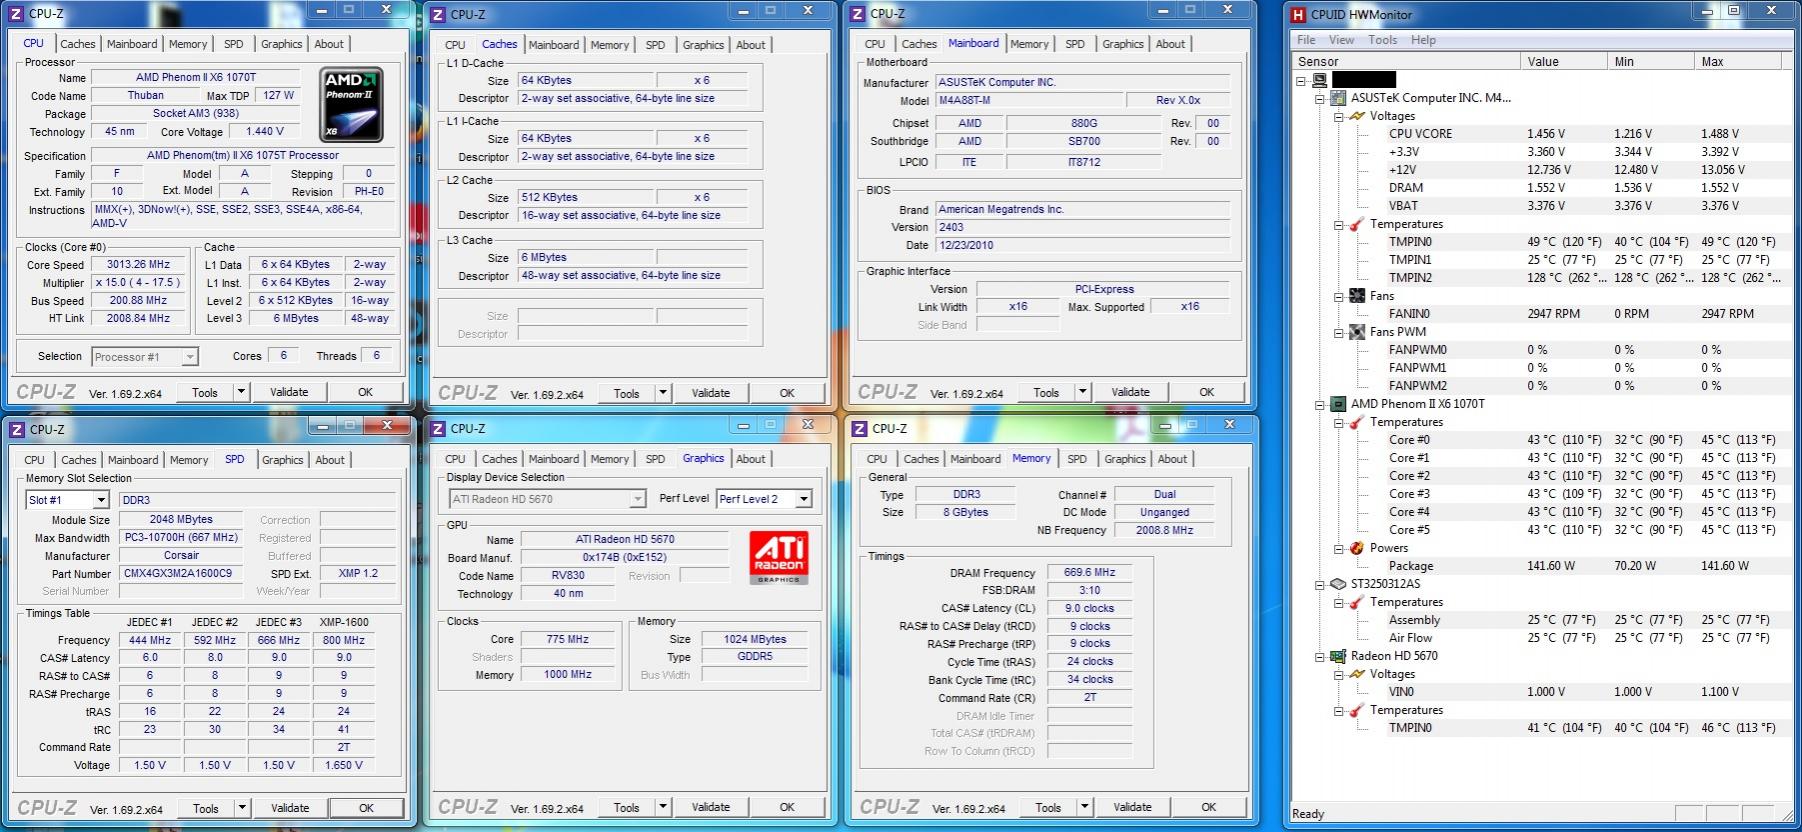Switch to Memory tab in CPU-Z Caches window

(x=609, y=45)
